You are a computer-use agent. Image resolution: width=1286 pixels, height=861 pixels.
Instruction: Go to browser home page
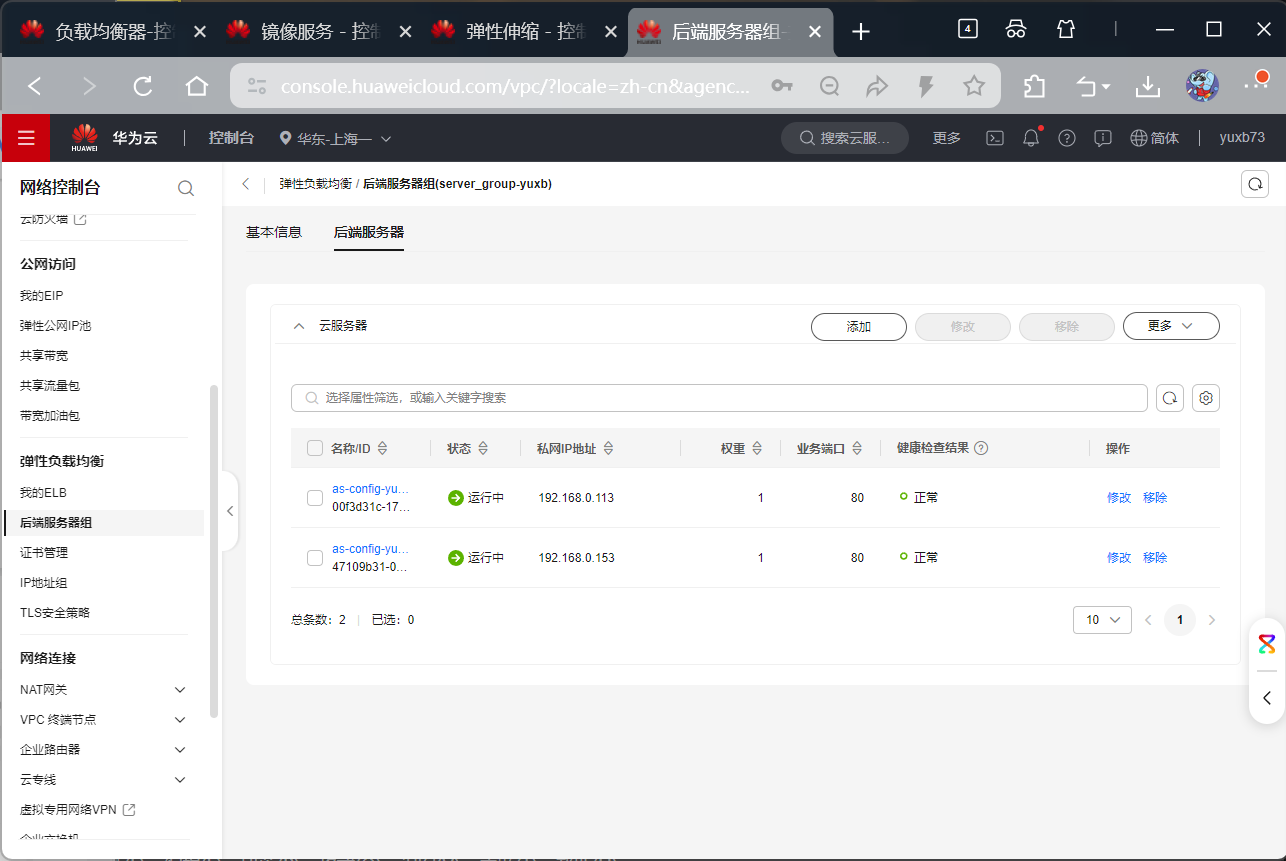pos(197,86)
